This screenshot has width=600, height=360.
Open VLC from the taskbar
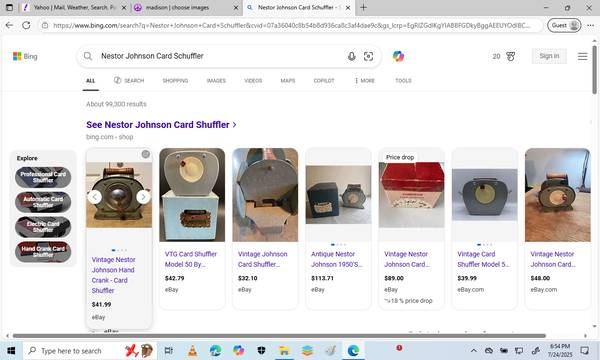[192, 350]
